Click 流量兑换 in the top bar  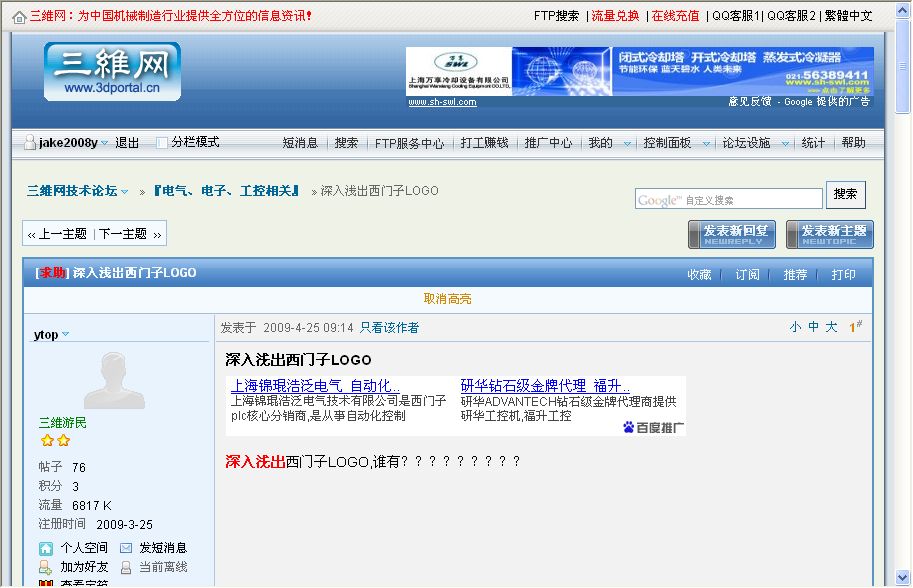coord(615,16)
